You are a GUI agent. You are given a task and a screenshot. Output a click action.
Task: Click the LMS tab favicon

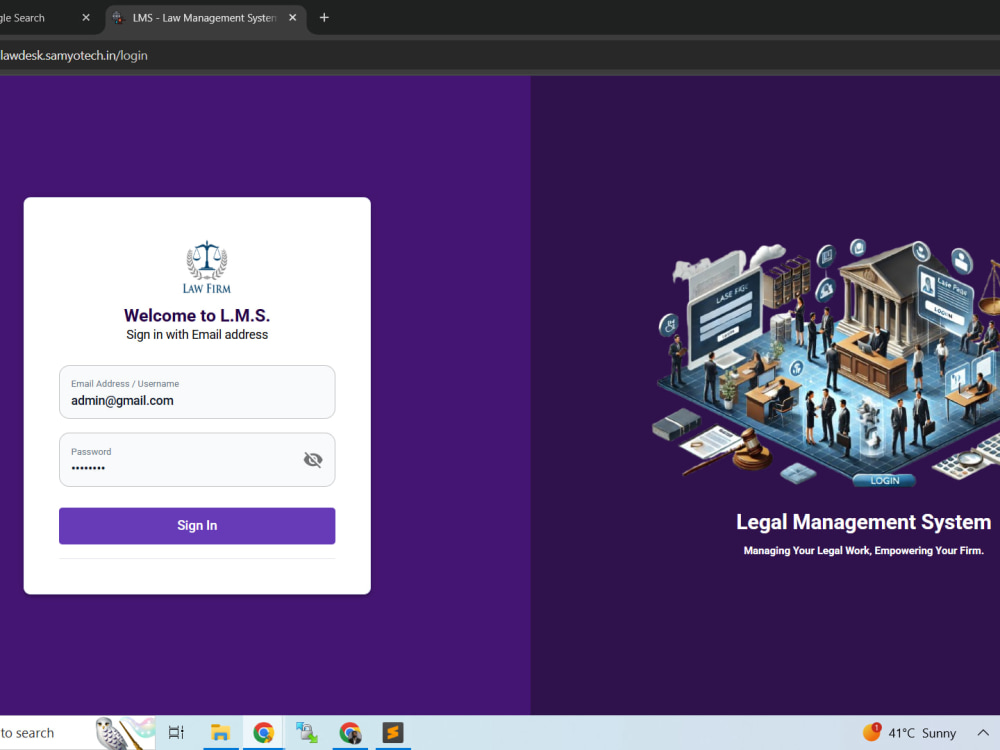coord(119,18)
